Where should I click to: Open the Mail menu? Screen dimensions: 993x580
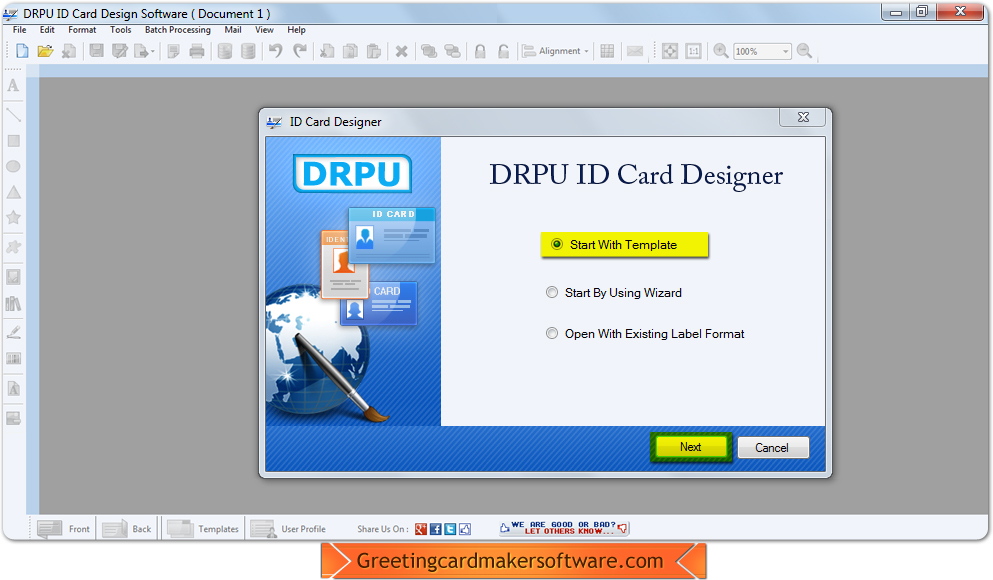pyautogui.click(x=232, y=30)
